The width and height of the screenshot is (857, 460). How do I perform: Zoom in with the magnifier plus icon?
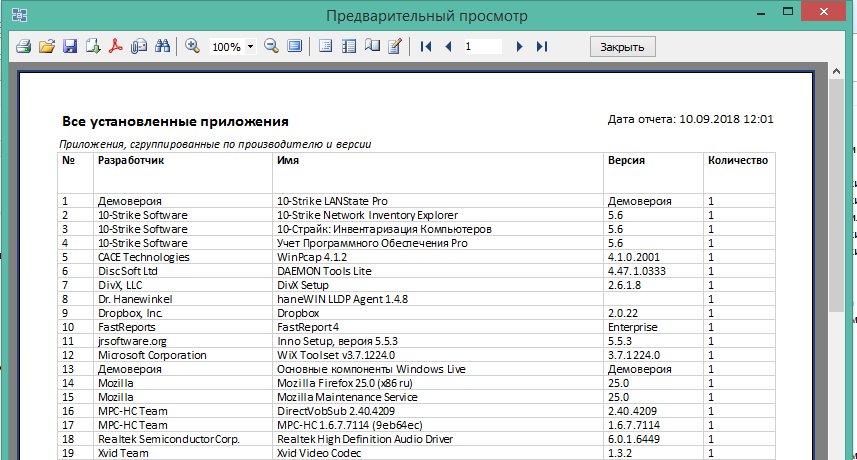point(192,46)
